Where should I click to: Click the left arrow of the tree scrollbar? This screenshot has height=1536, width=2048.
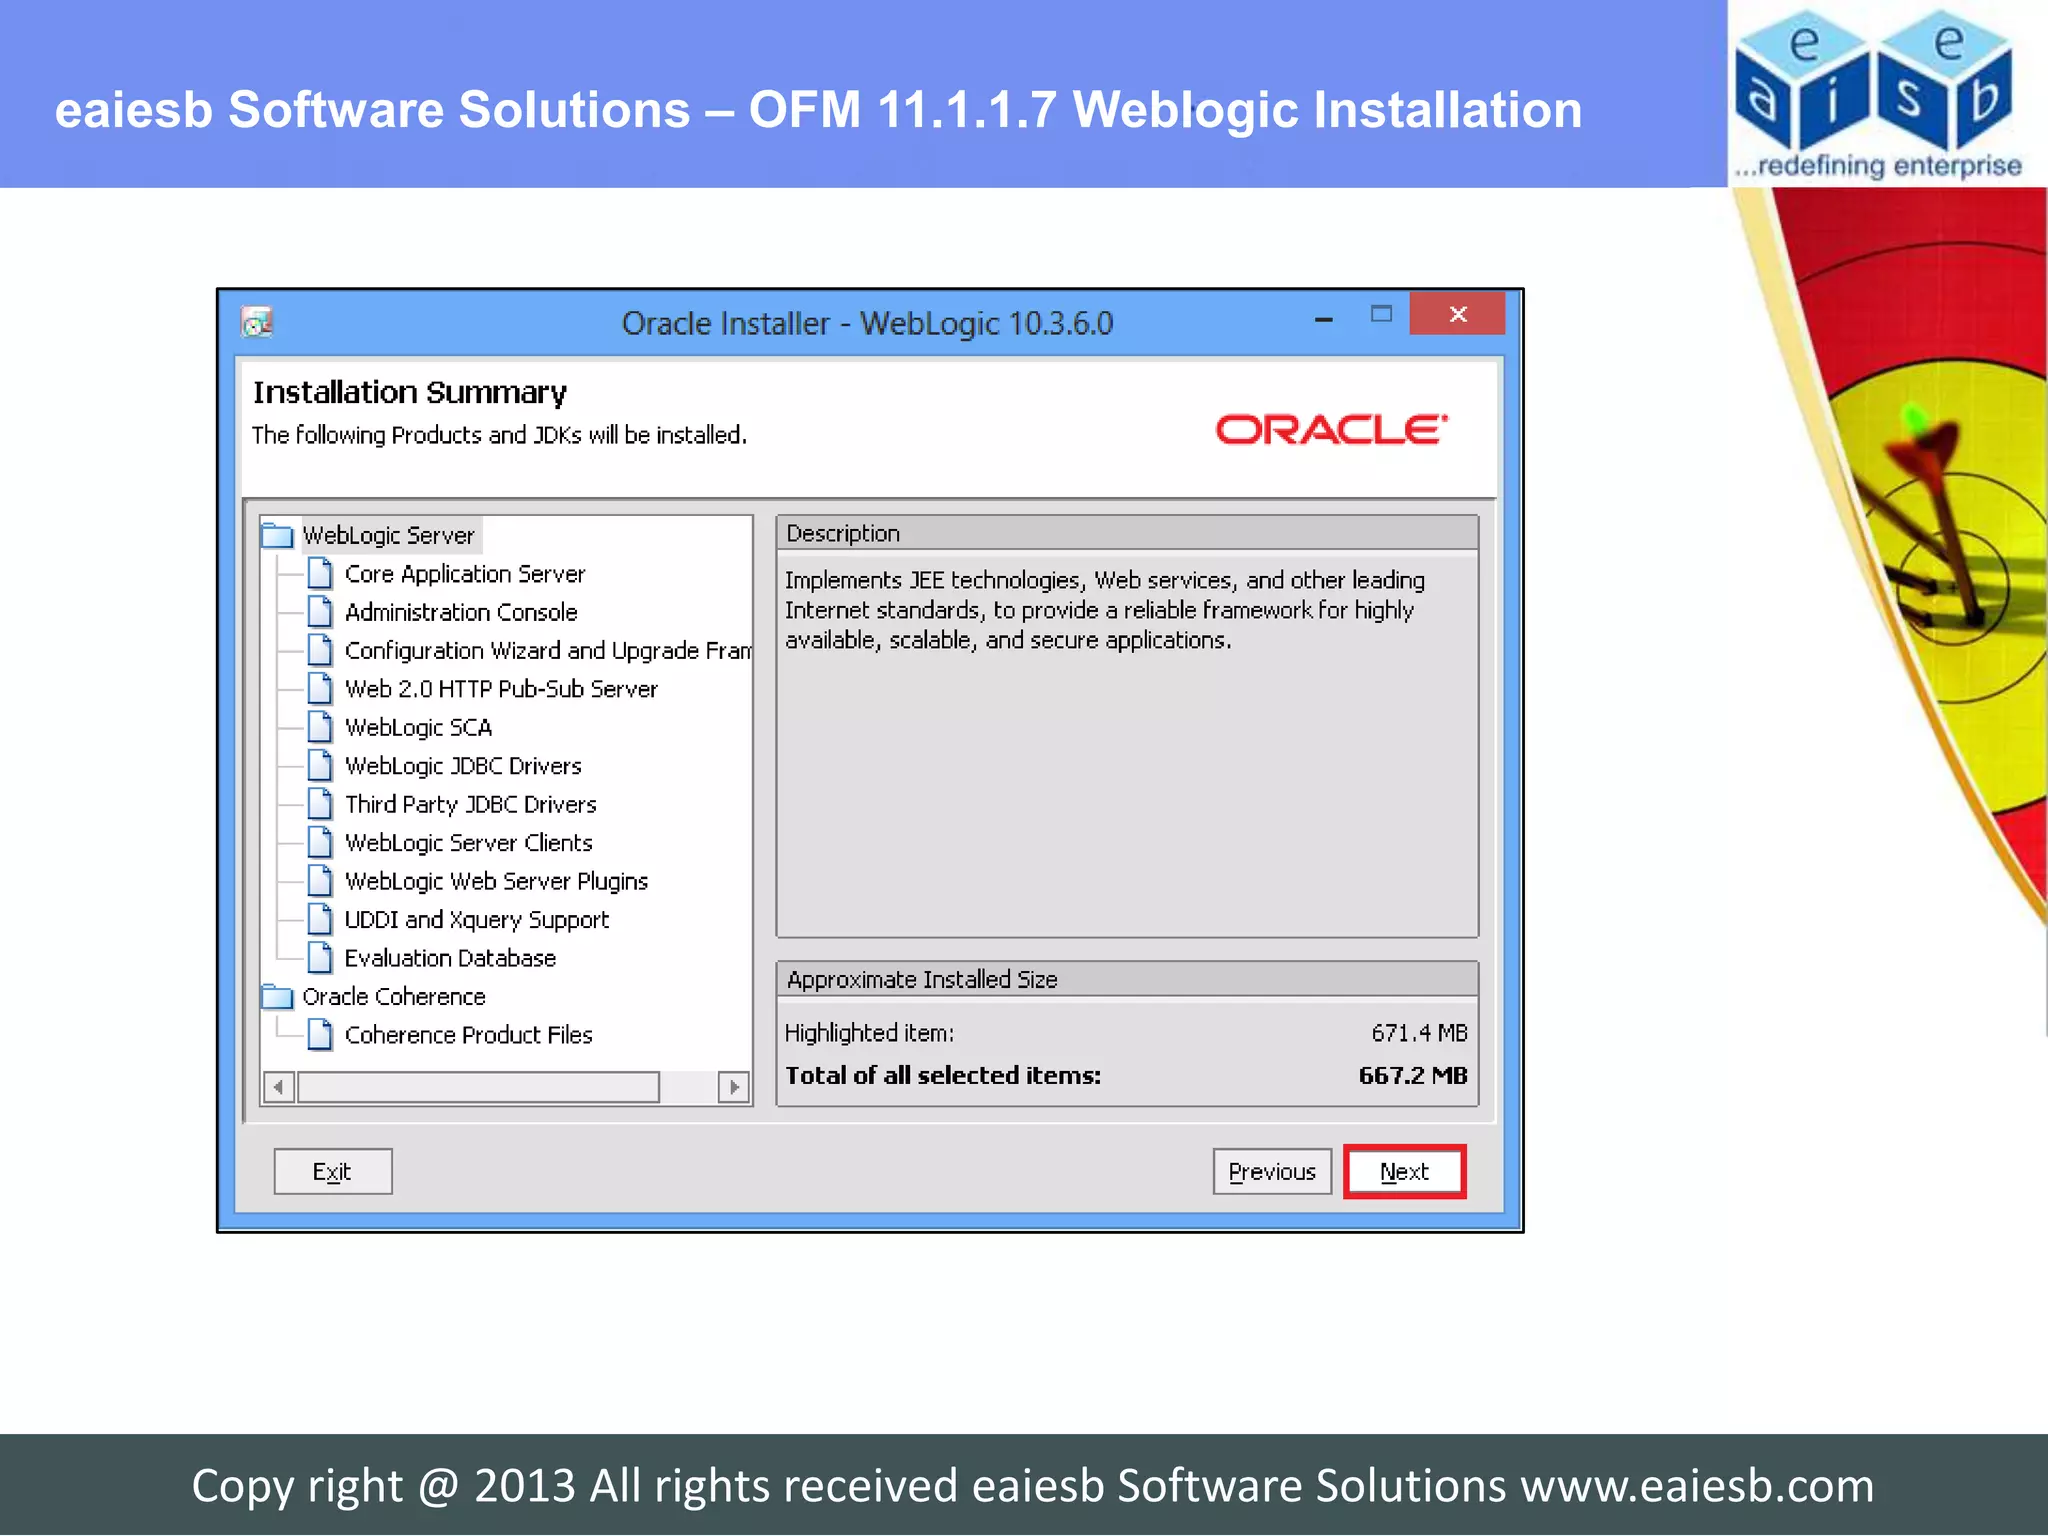point(279,1087)
